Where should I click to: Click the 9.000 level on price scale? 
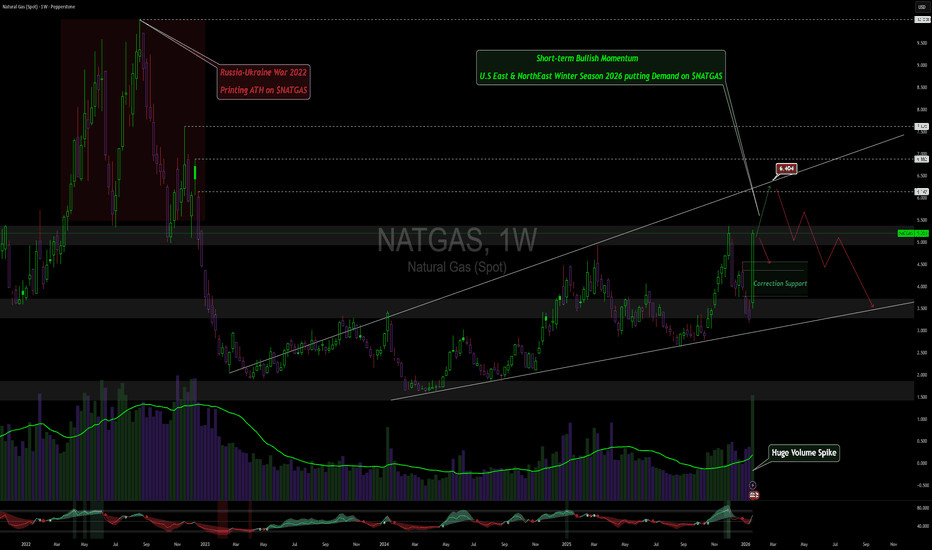tap(920, 65)
